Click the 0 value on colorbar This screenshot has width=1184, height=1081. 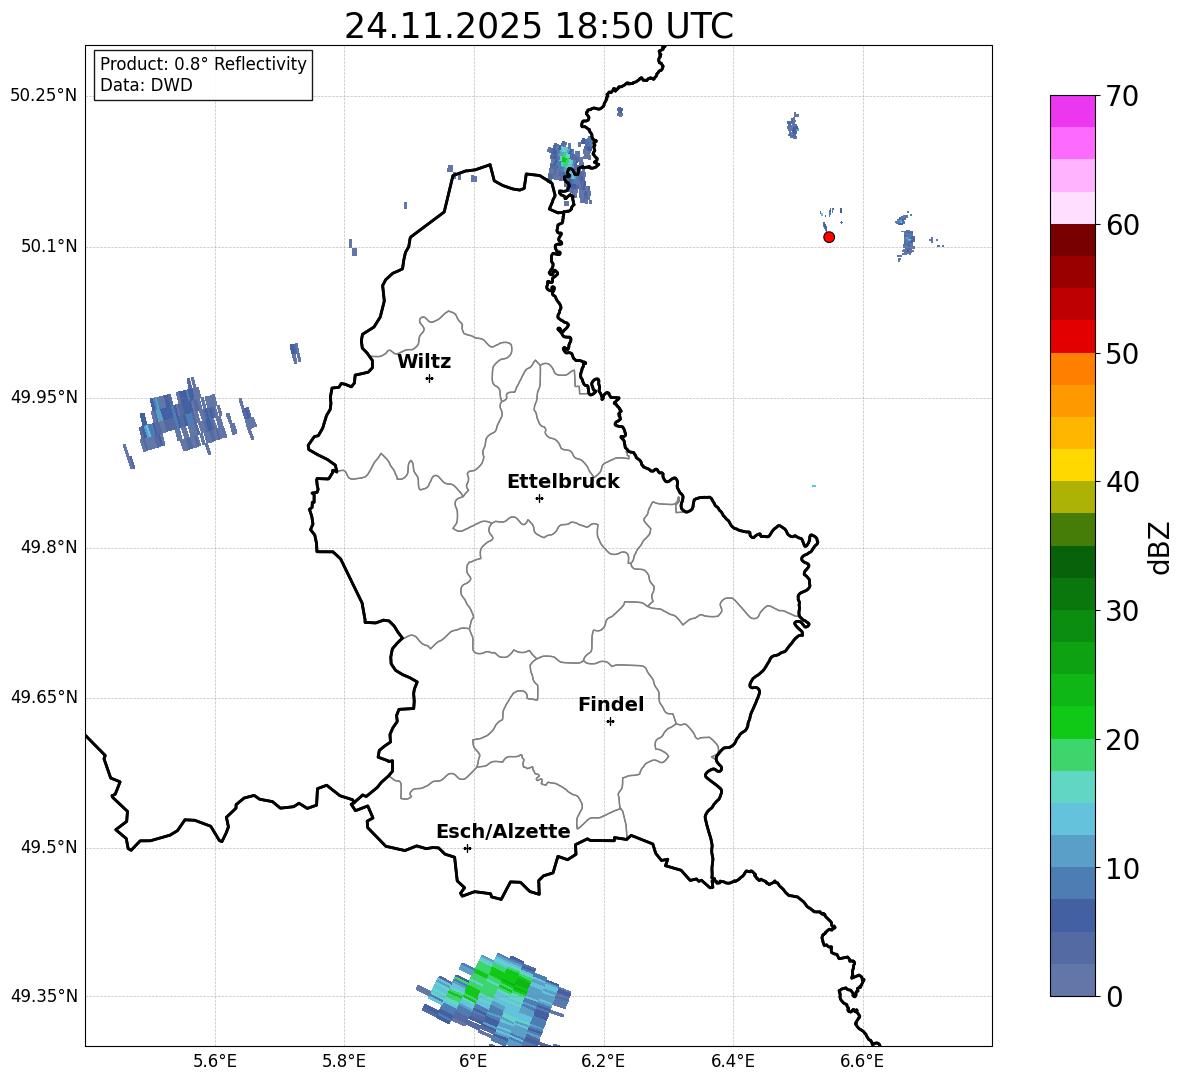[x=1115, y=996]
